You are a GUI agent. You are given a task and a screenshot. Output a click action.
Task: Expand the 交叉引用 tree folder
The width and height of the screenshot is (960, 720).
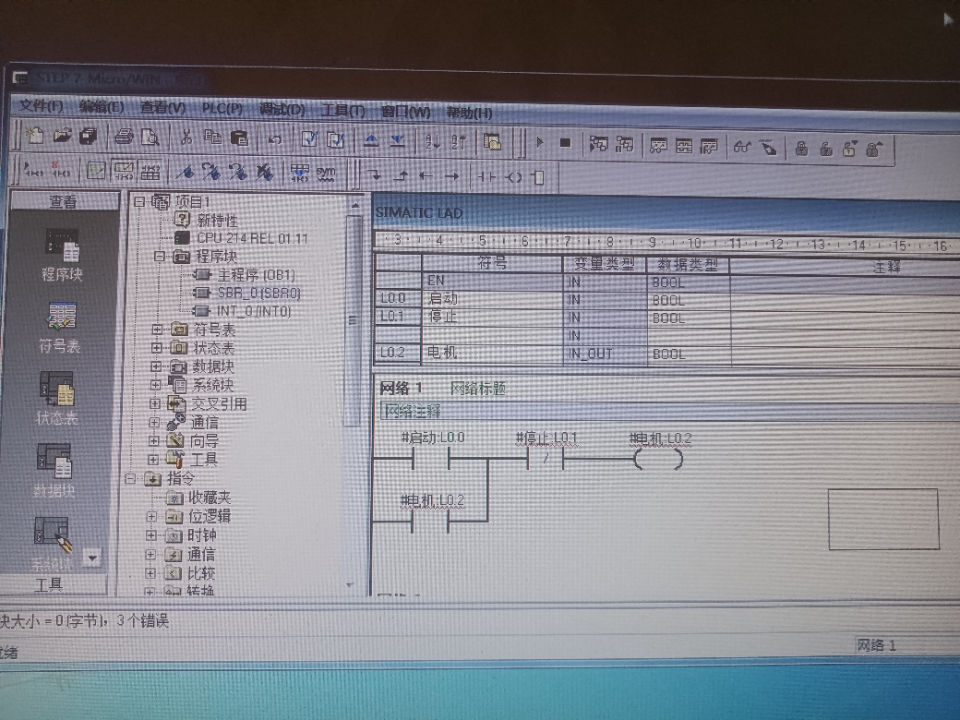point(155,404)
